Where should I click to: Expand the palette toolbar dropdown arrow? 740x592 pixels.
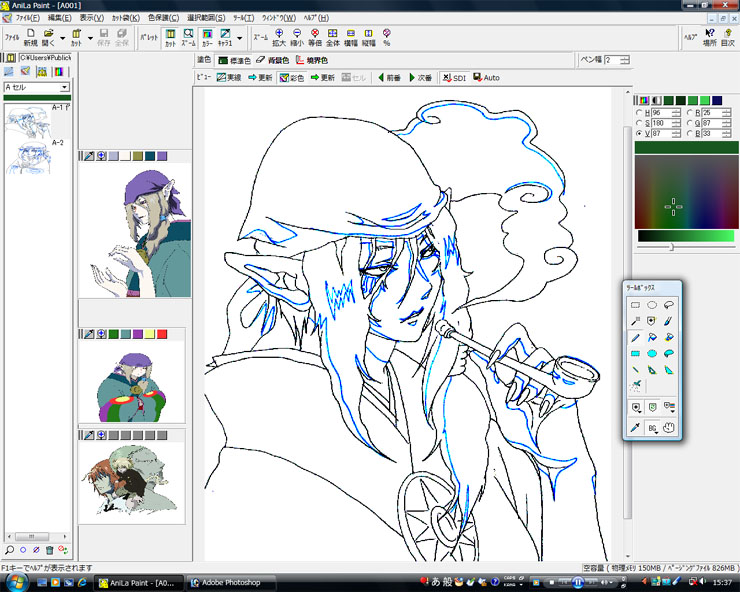coord(239,38)
